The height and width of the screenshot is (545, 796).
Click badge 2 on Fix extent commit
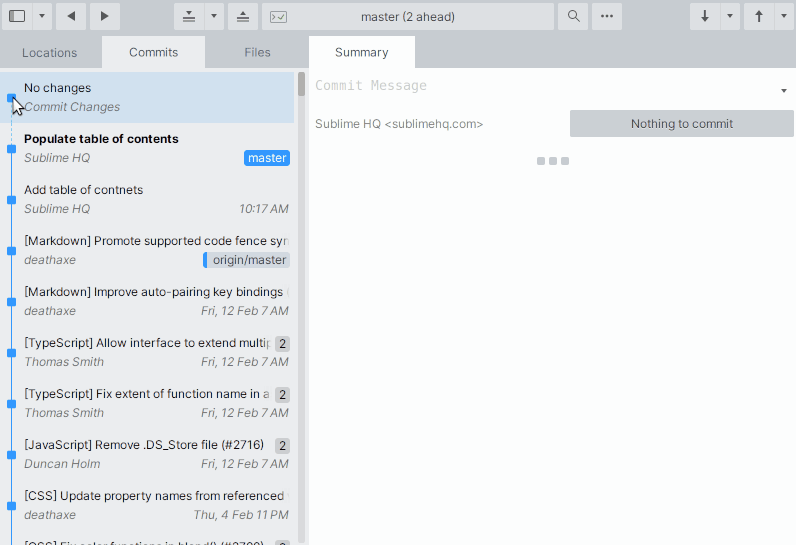tap(283, 395)
